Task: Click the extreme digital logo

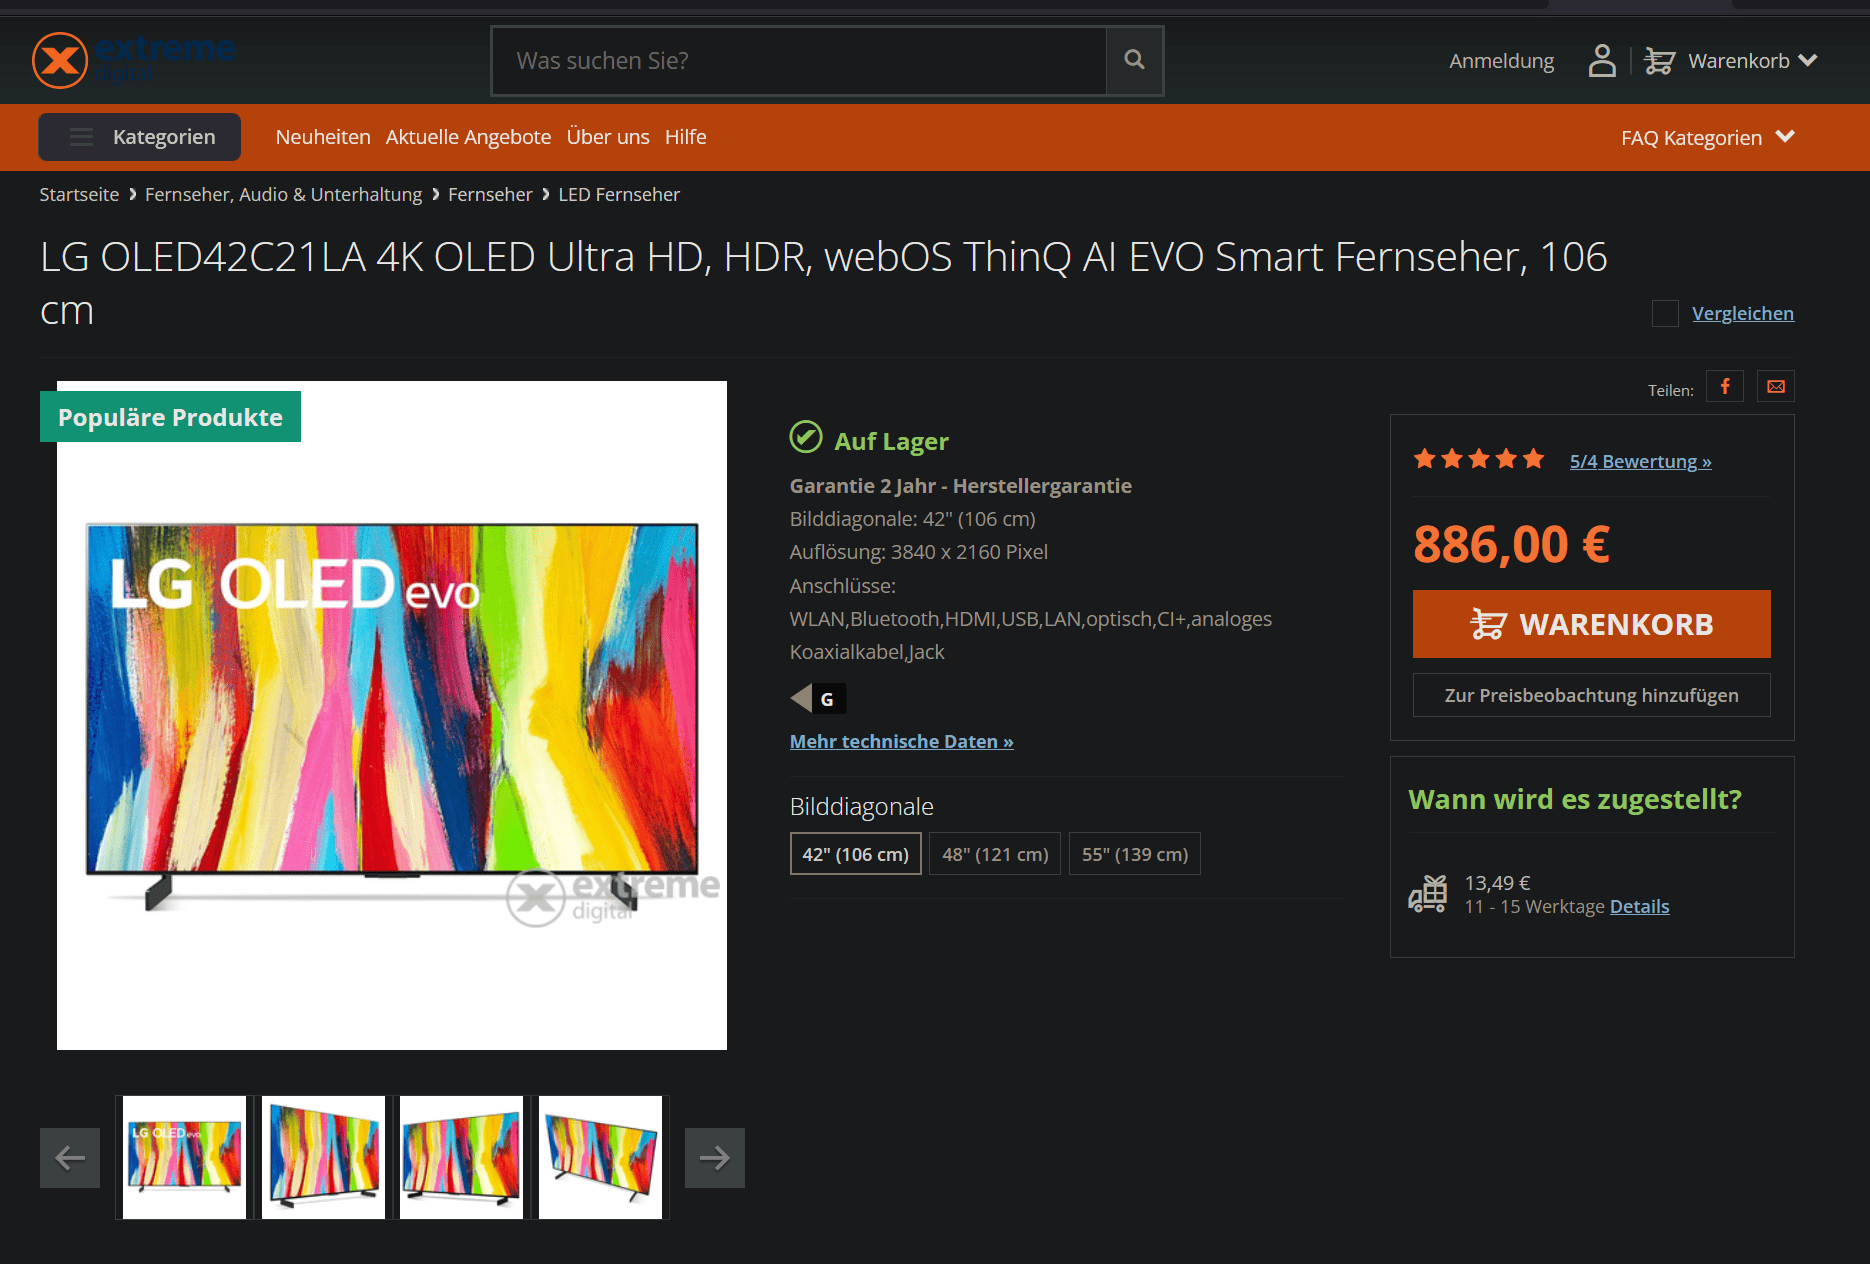Action: pos(133,60)
